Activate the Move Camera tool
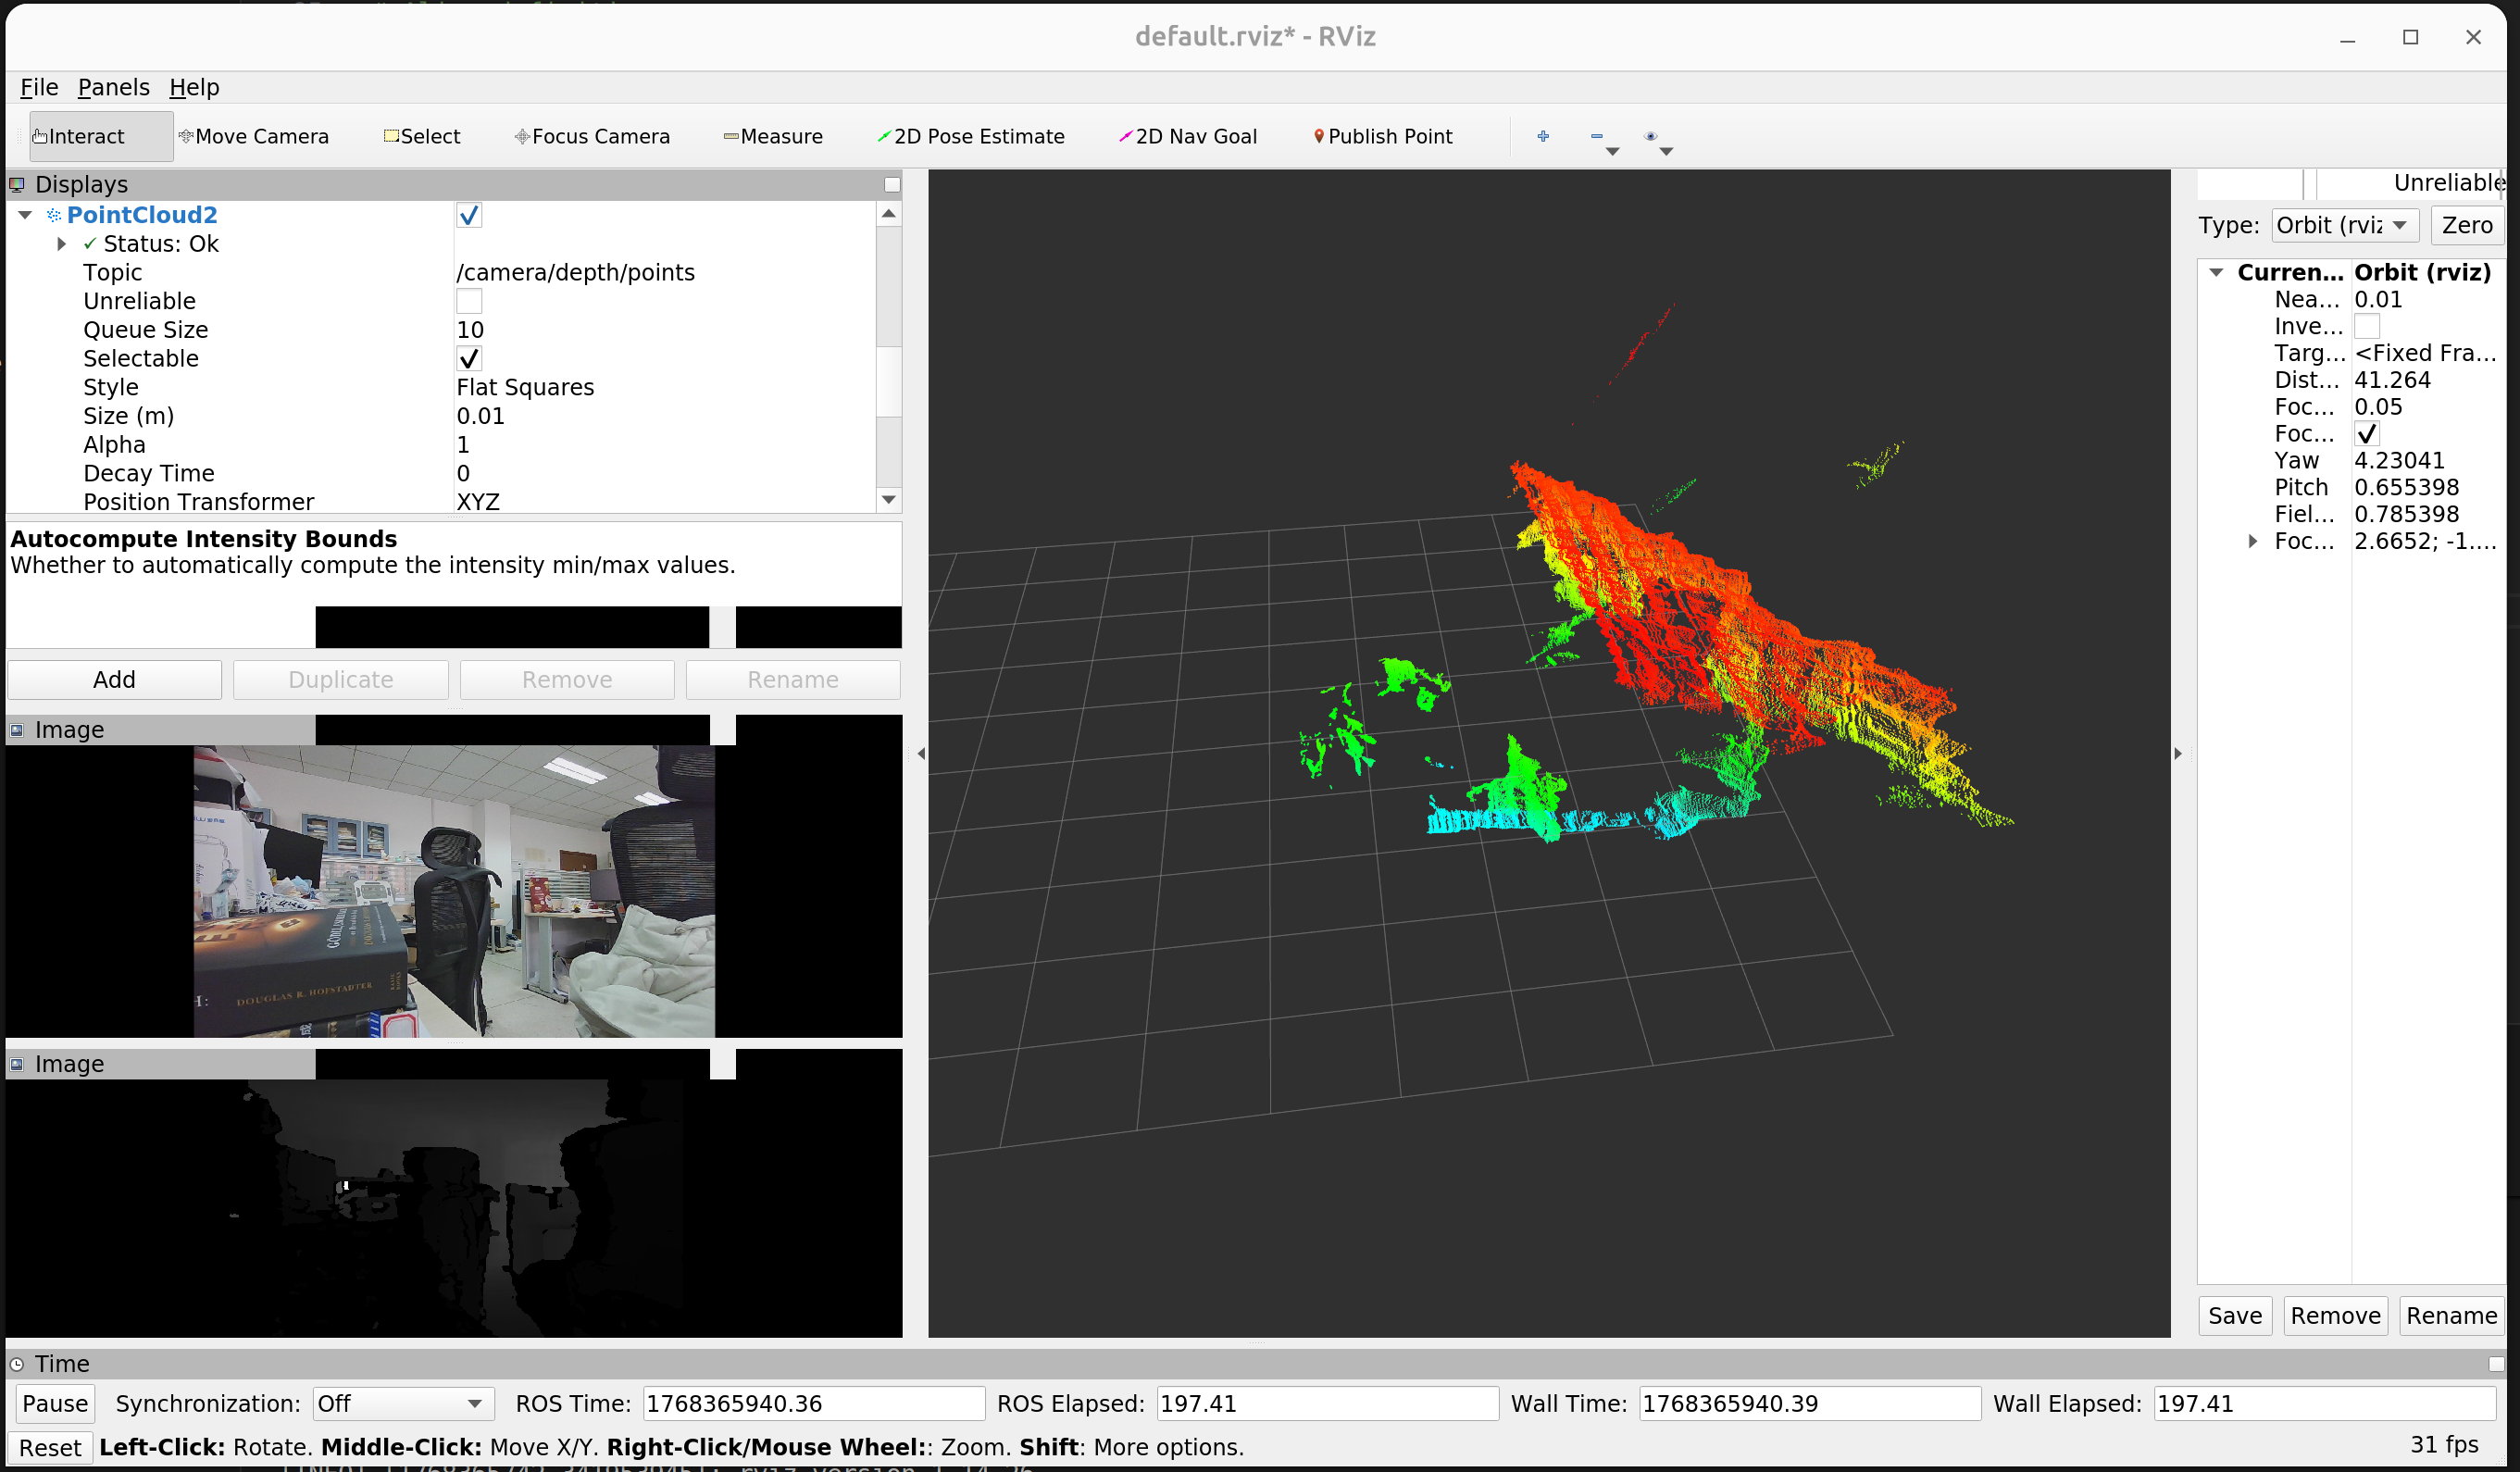Screen dimensions: 2520x1472 coord(254,136)
